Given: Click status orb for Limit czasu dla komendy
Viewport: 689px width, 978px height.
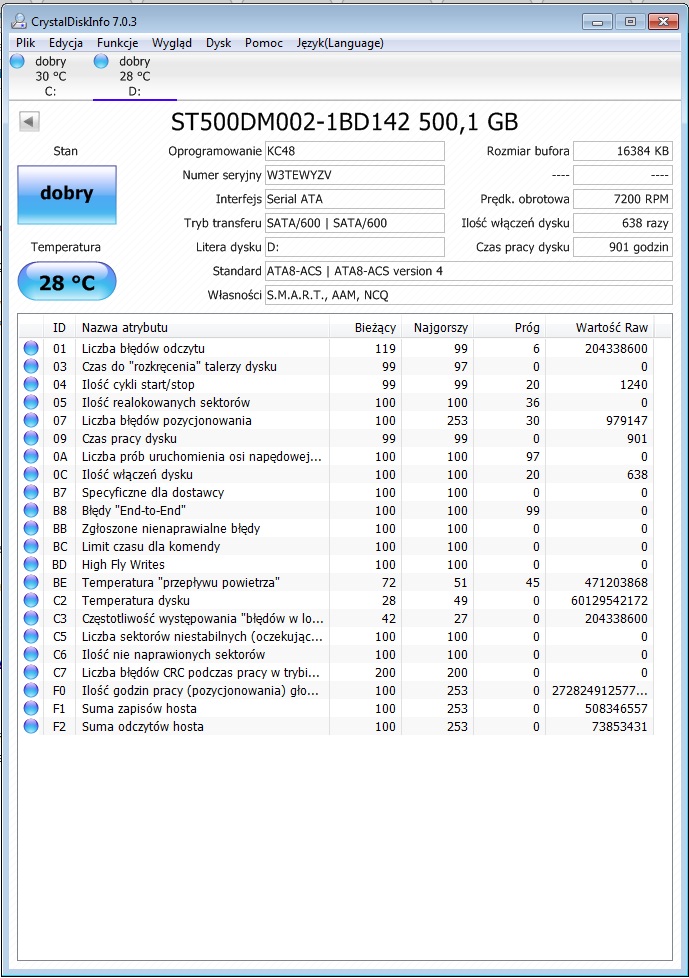Looking at the screenshot, I should point(31,546).
